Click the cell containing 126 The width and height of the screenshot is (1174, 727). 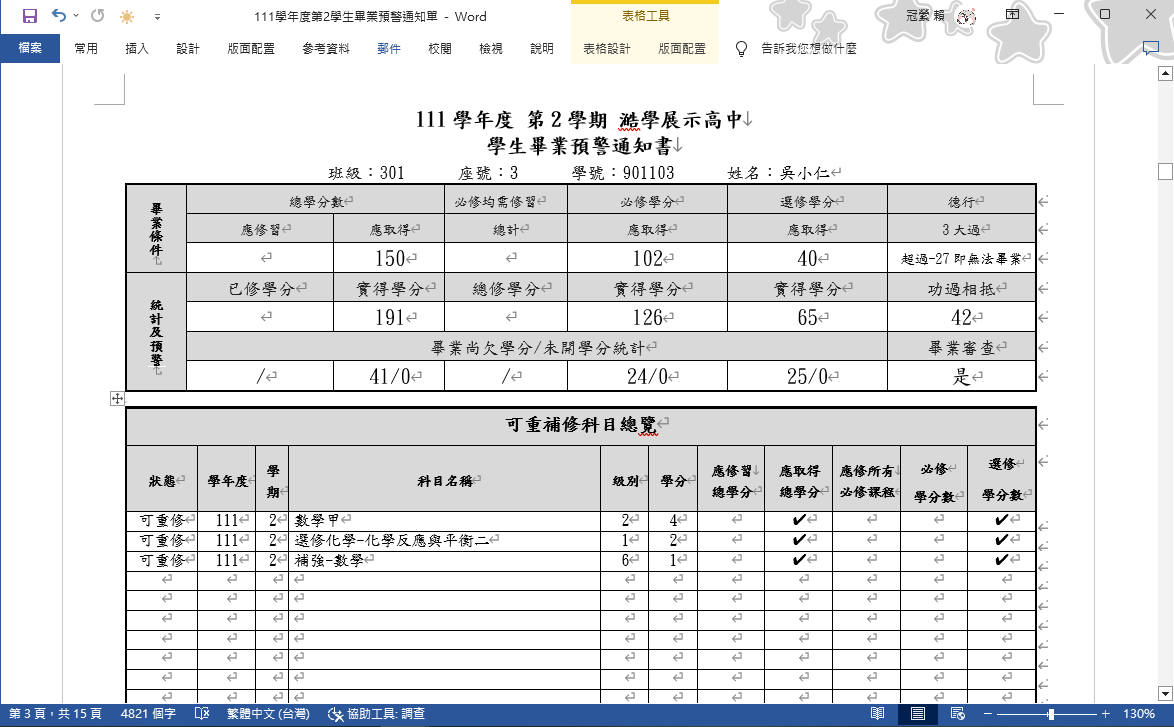pos(647,317)
